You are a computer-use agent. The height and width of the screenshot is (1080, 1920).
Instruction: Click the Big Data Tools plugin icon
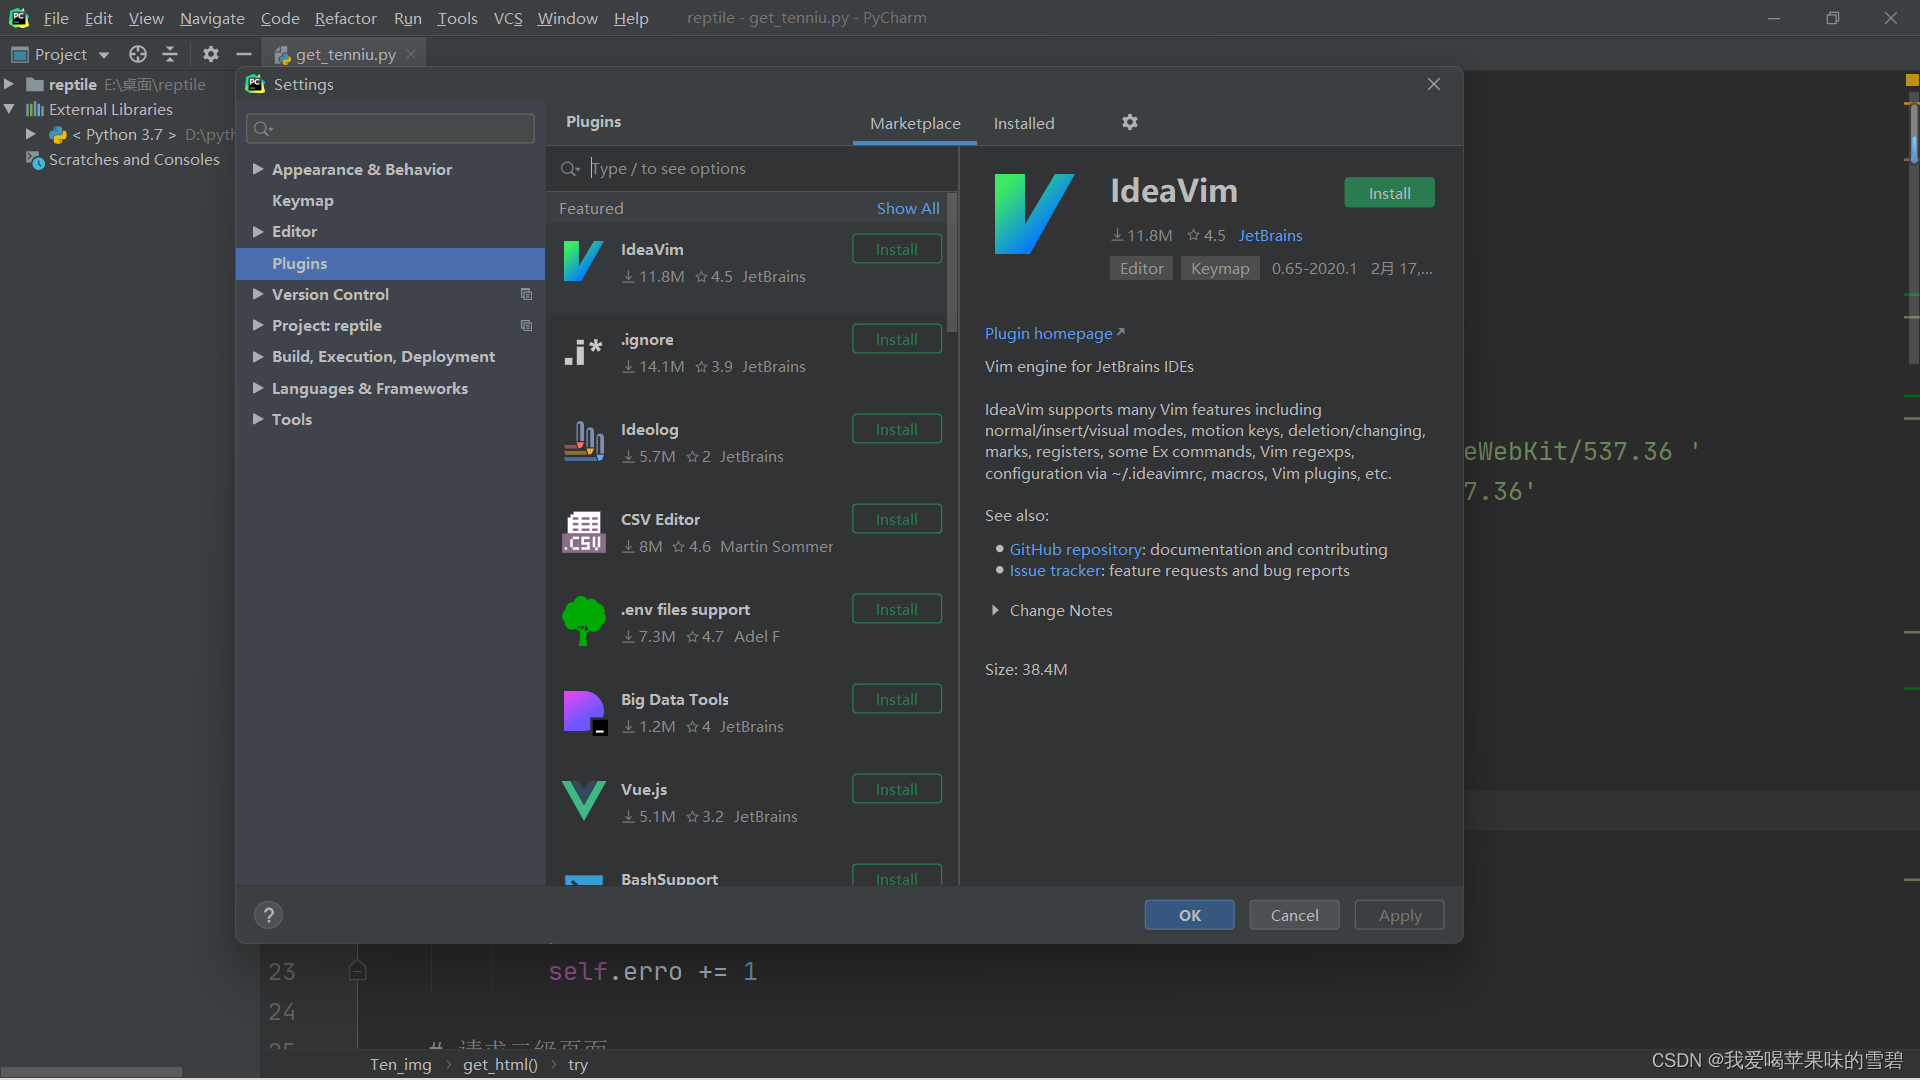point(584,712)
